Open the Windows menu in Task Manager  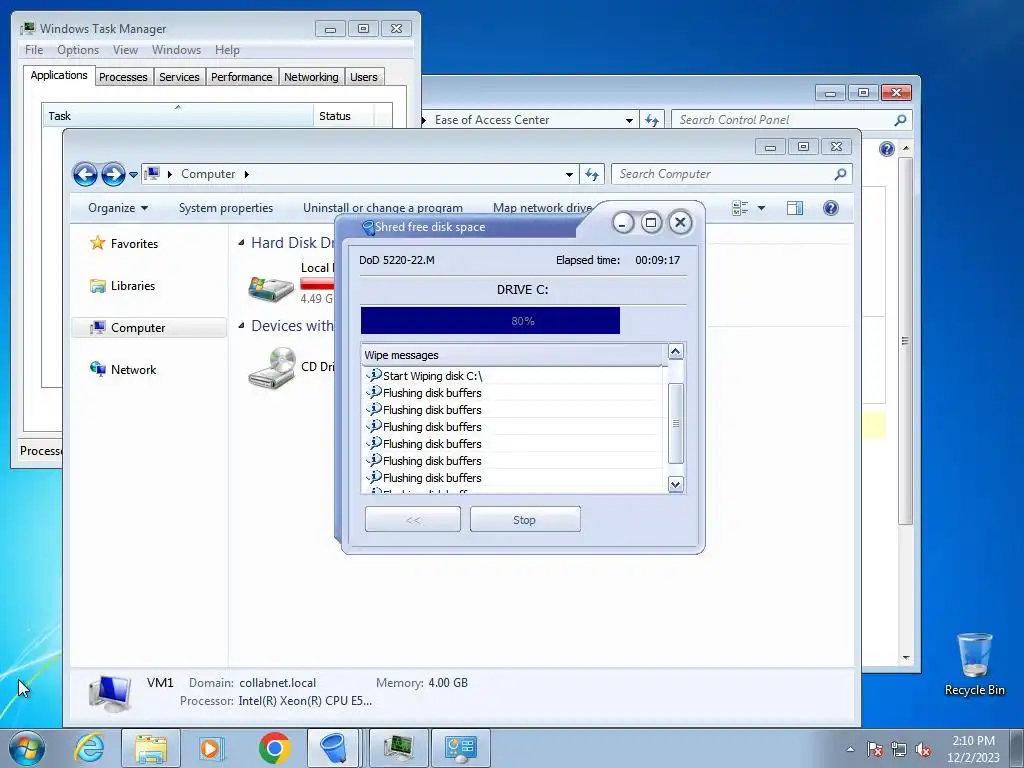tap(176, 50)
